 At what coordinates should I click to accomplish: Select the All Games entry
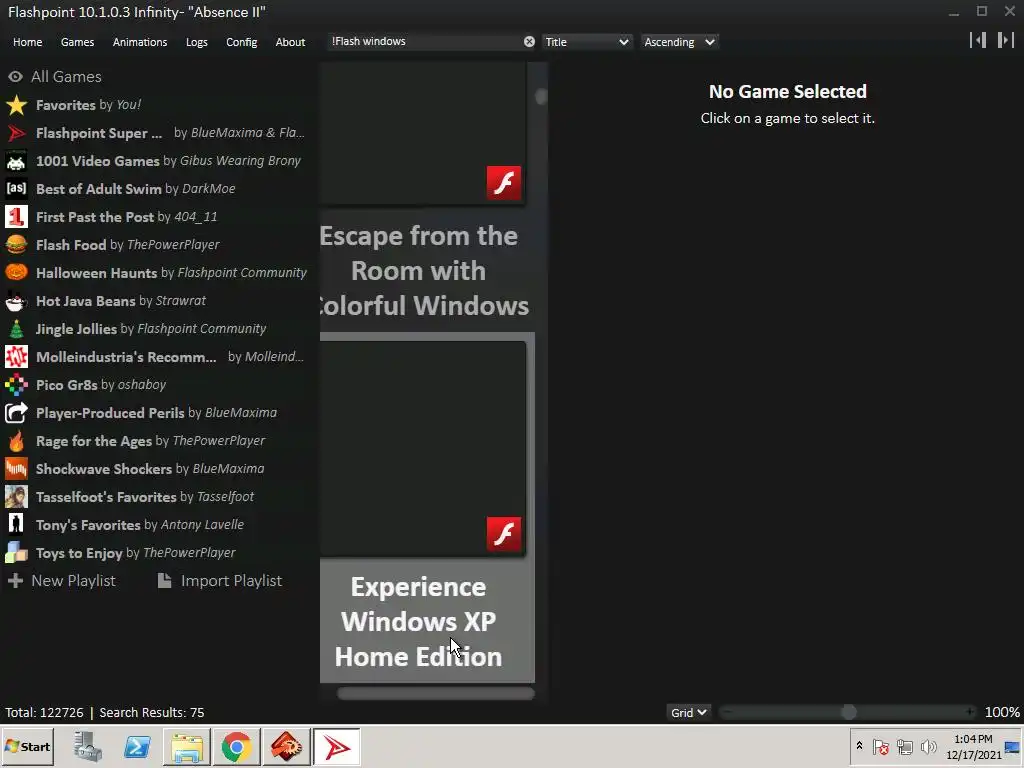point(66,77)
